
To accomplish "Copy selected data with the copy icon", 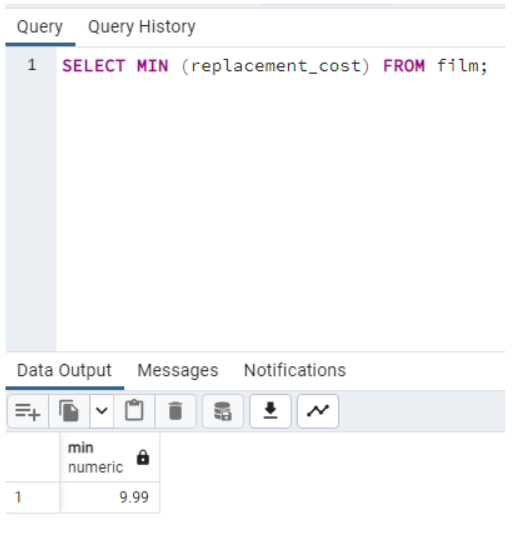I will pyautogui.click(x=69, y=411).
